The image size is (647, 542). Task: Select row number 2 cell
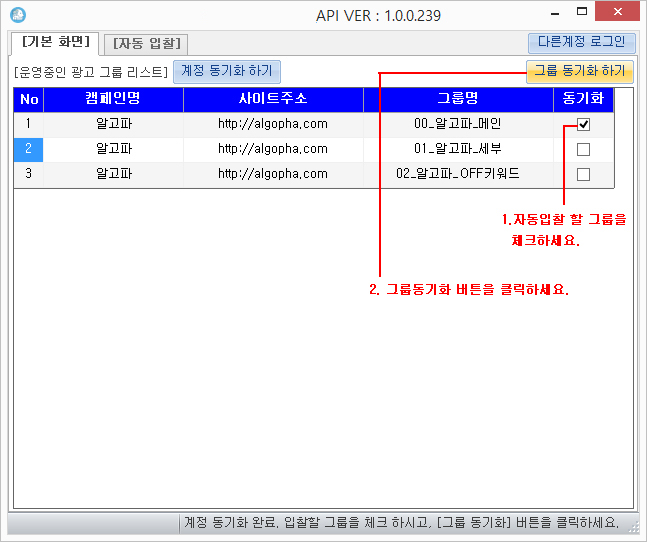click(x=29, y=149)
